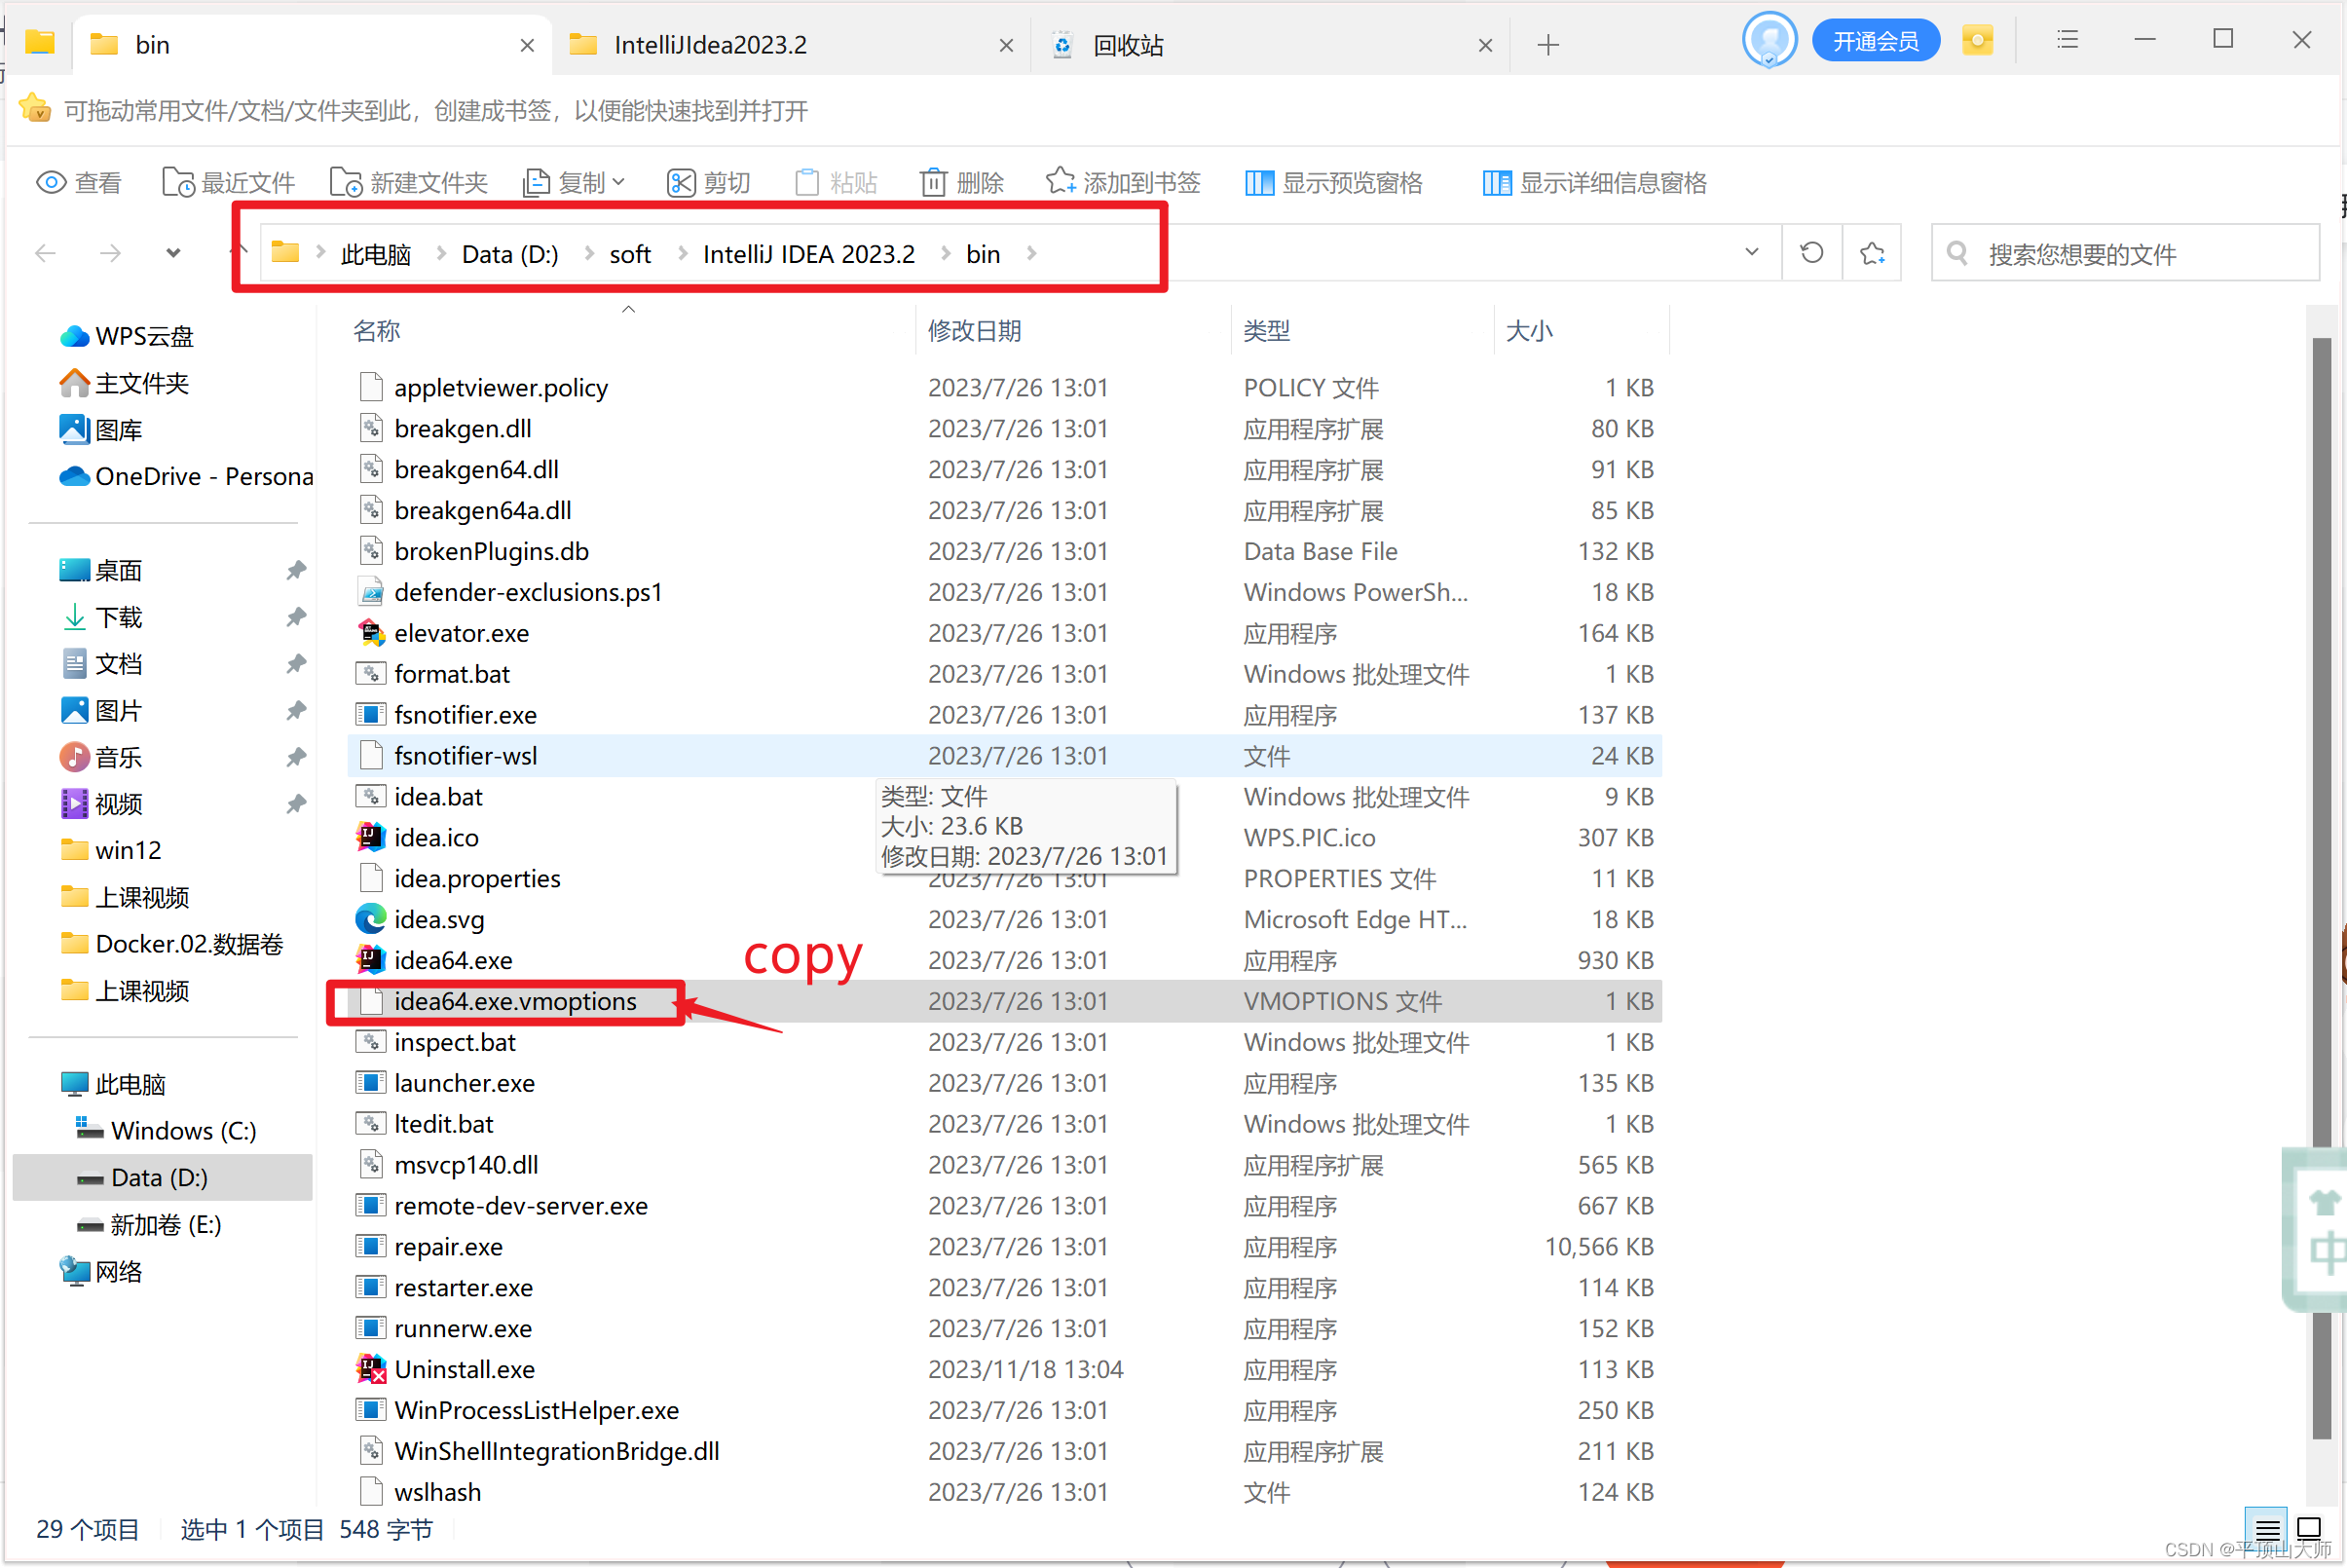Viewport: 2347px width, 1568px height.
Task: Open Recent Files (最近文件) toolbar icon
Action: pyautogui.click(x=178, y=183)
